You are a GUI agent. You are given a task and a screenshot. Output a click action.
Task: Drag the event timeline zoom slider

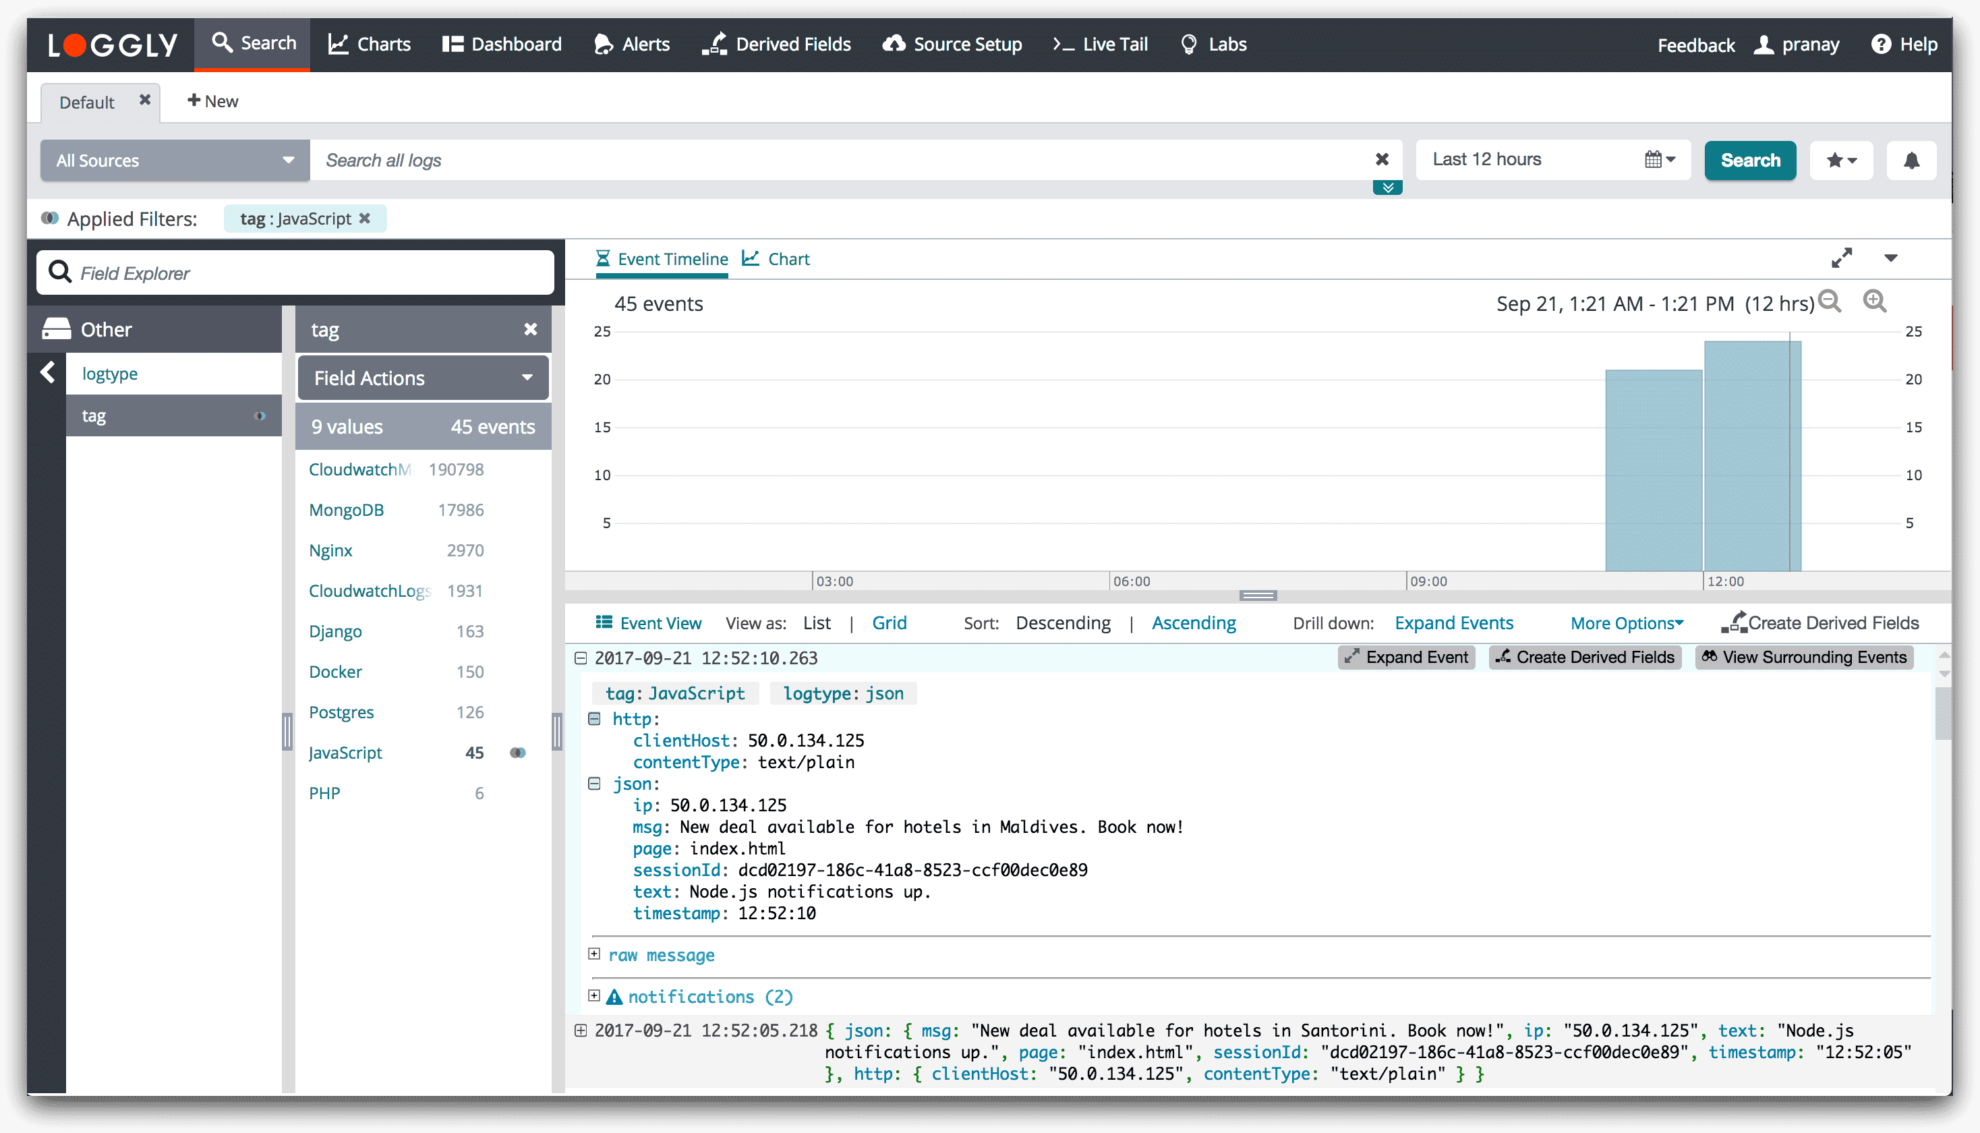point(1257,594)
